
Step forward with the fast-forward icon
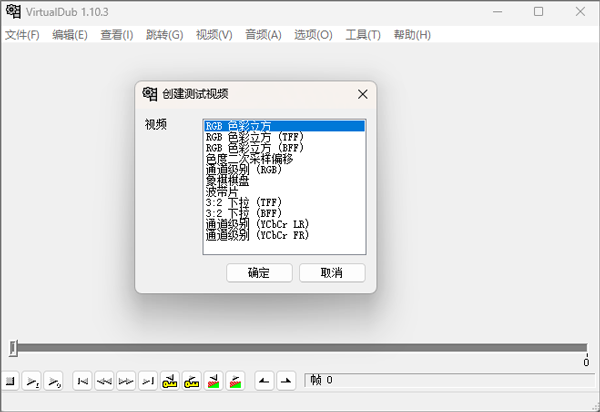pos(126,381)
